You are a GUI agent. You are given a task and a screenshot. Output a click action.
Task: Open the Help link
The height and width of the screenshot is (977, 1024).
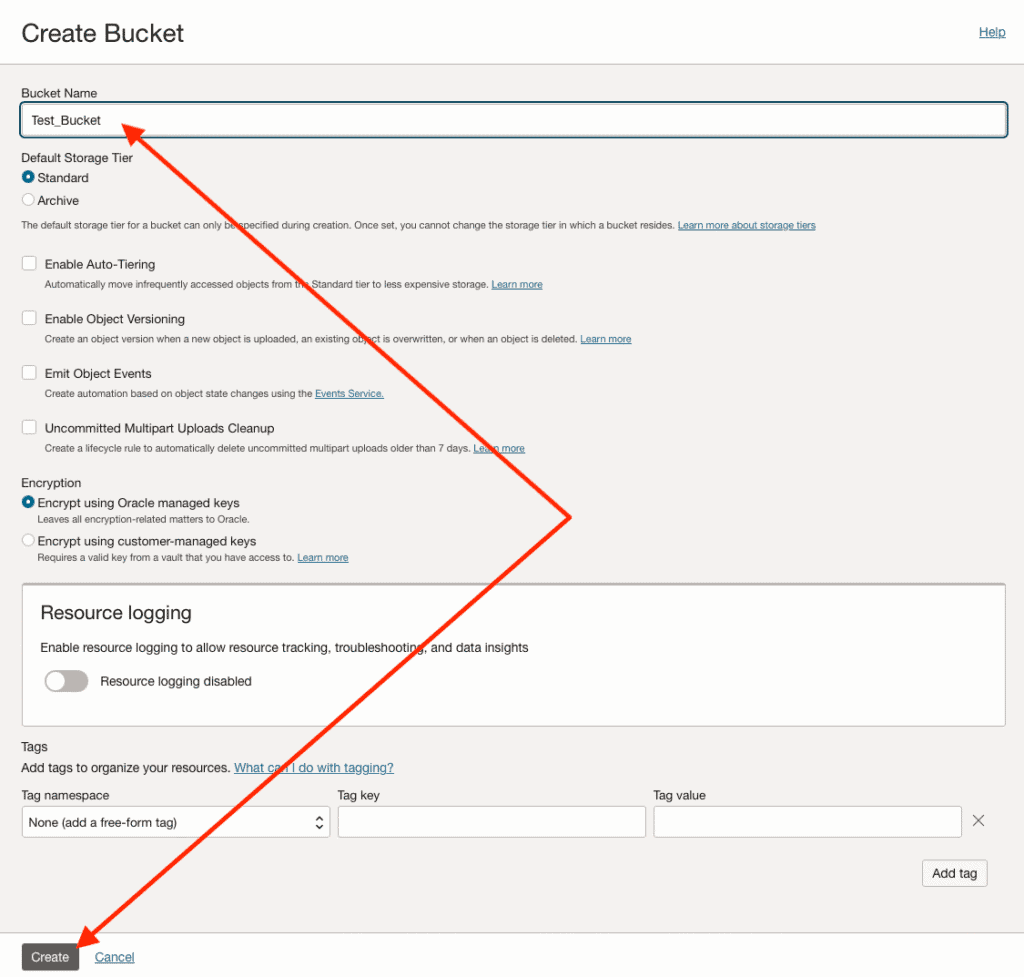pyautogui.click(x=991, y=32)
